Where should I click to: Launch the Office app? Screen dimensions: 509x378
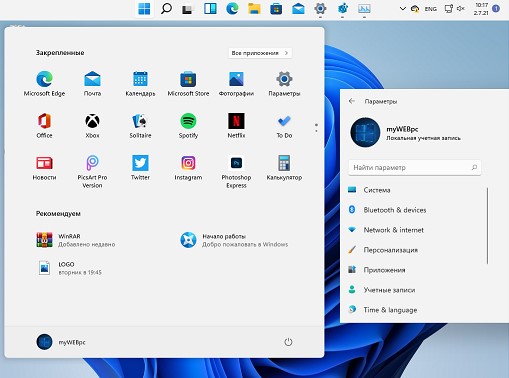click(x=44, y=125)
